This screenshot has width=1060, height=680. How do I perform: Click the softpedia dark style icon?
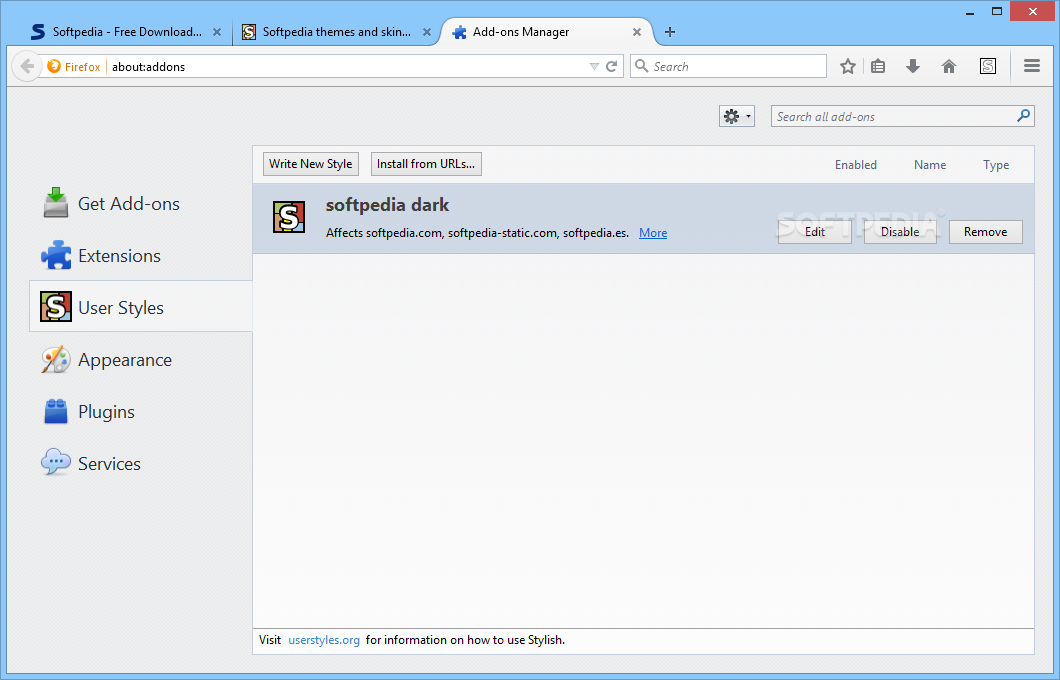[289, 217]
